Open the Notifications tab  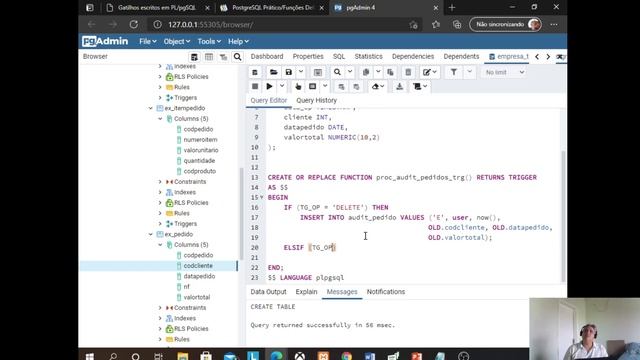click(x=386, y=292)
